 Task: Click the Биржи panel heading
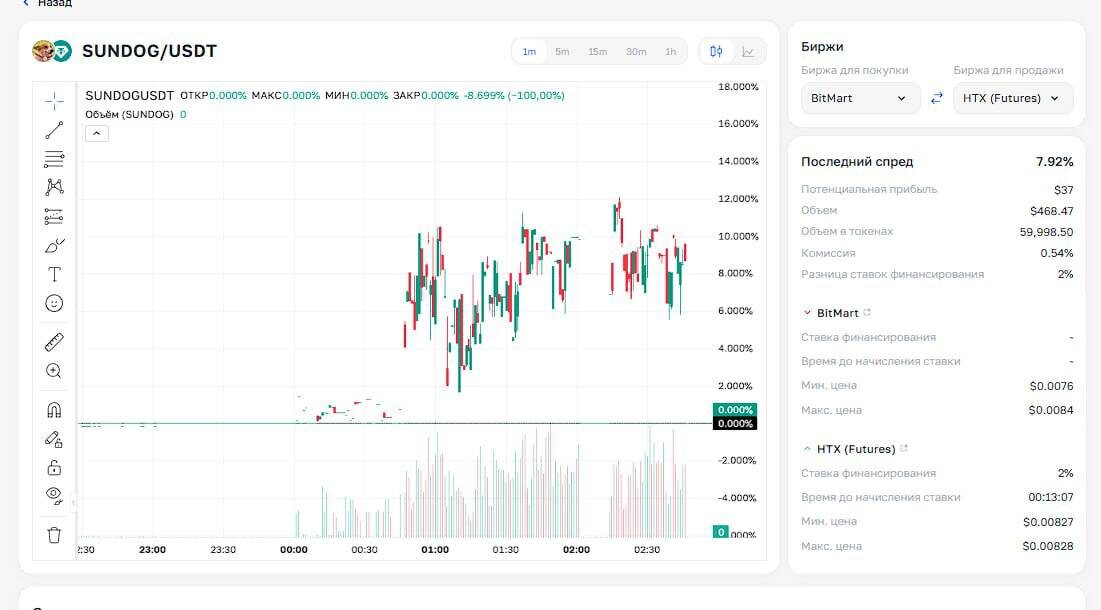822,46
